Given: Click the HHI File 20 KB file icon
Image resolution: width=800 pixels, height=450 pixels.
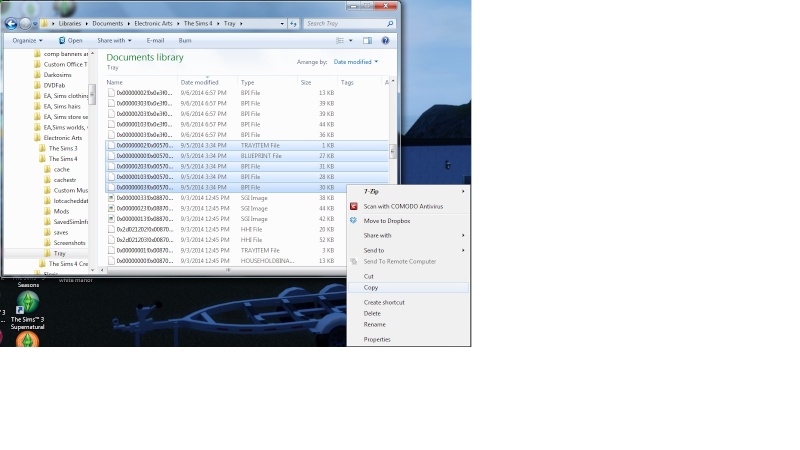Looking at the screenshot, I should click(x=111, y=229).
